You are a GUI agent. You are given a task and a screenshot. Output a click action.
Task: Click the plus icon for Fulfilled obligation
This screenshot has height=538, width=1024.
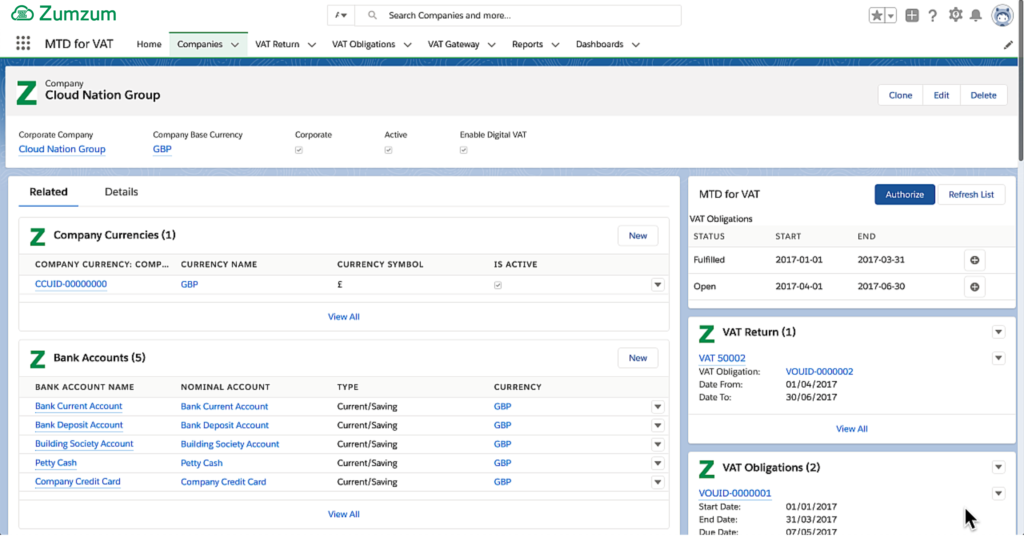pyautogui.click(x=974, y=260)
